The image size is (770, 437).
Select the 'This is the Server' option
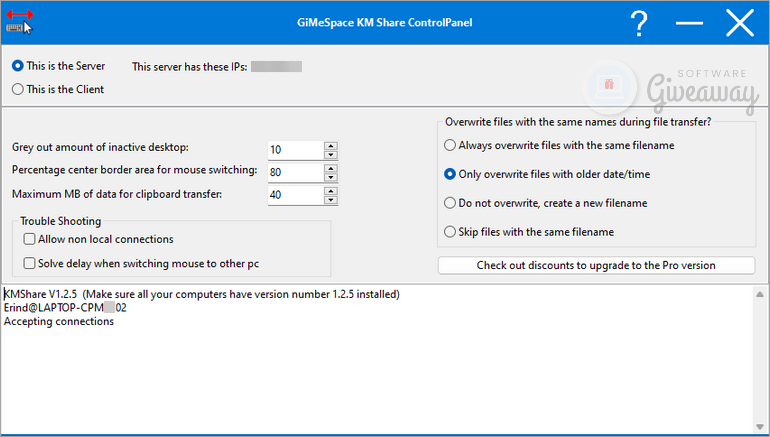[17, 66]
